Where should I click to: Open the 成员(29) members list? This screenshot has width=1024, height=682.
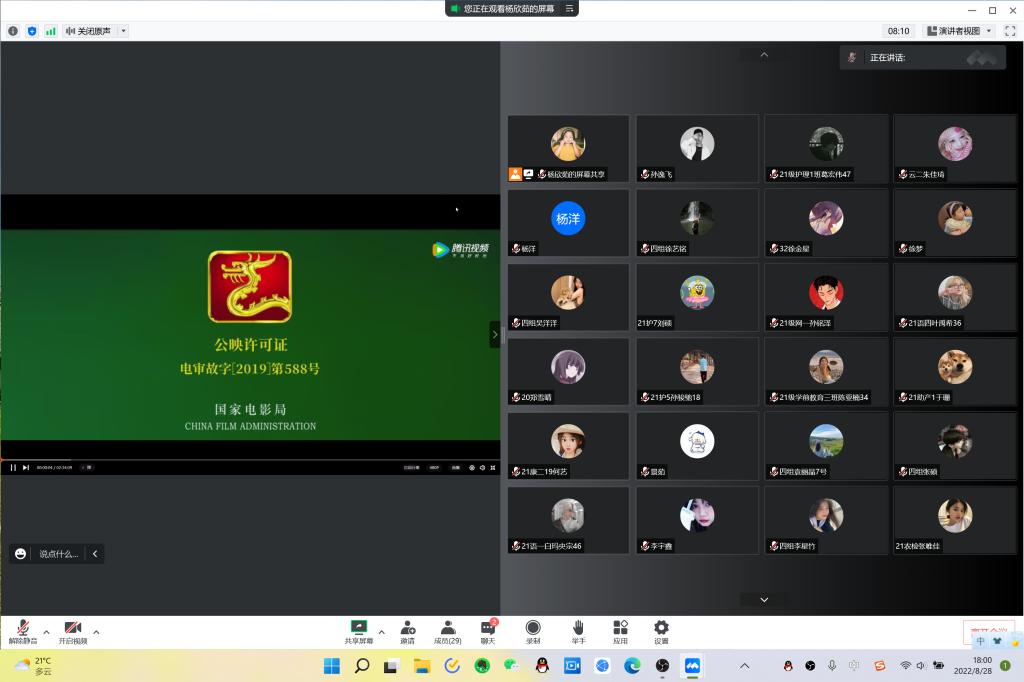coord(447,632)
